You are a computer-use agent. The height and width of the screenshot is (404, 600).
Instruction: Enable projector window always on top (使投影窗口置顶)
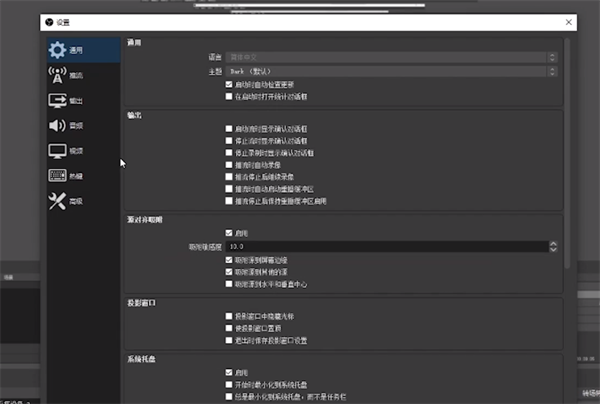(x=229, y=328)
